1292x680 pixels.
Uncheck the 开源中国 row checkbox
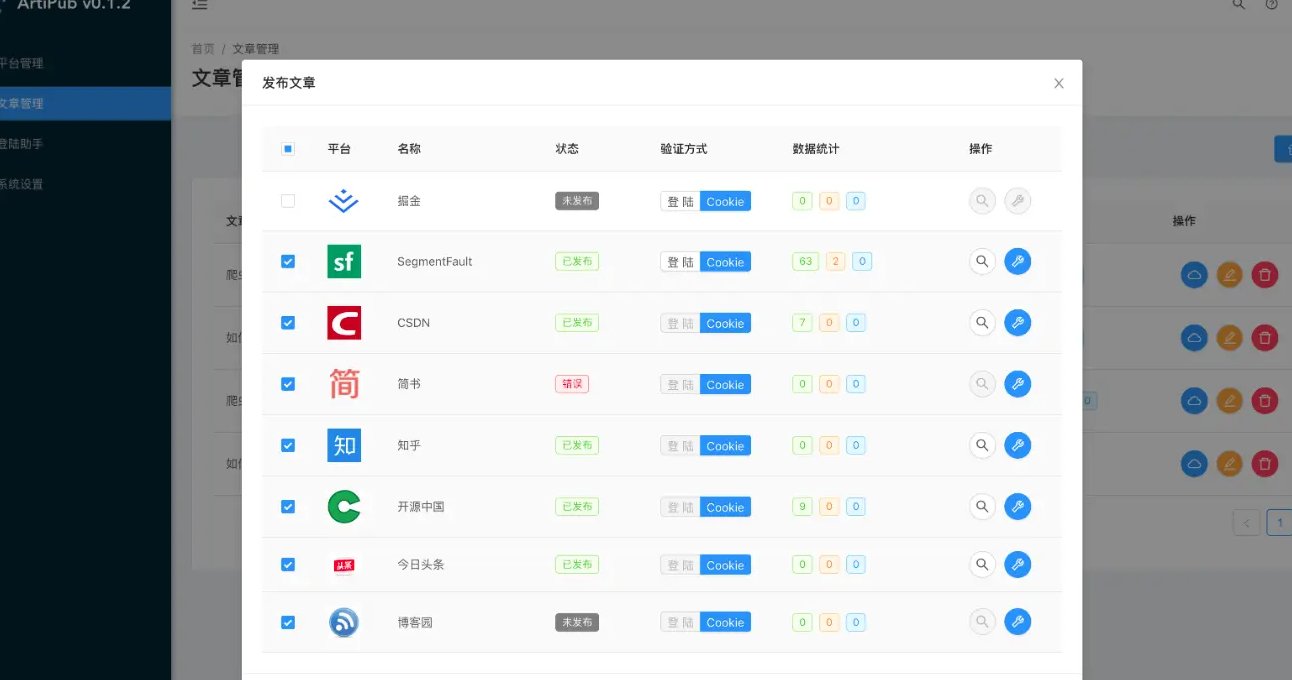288,507
